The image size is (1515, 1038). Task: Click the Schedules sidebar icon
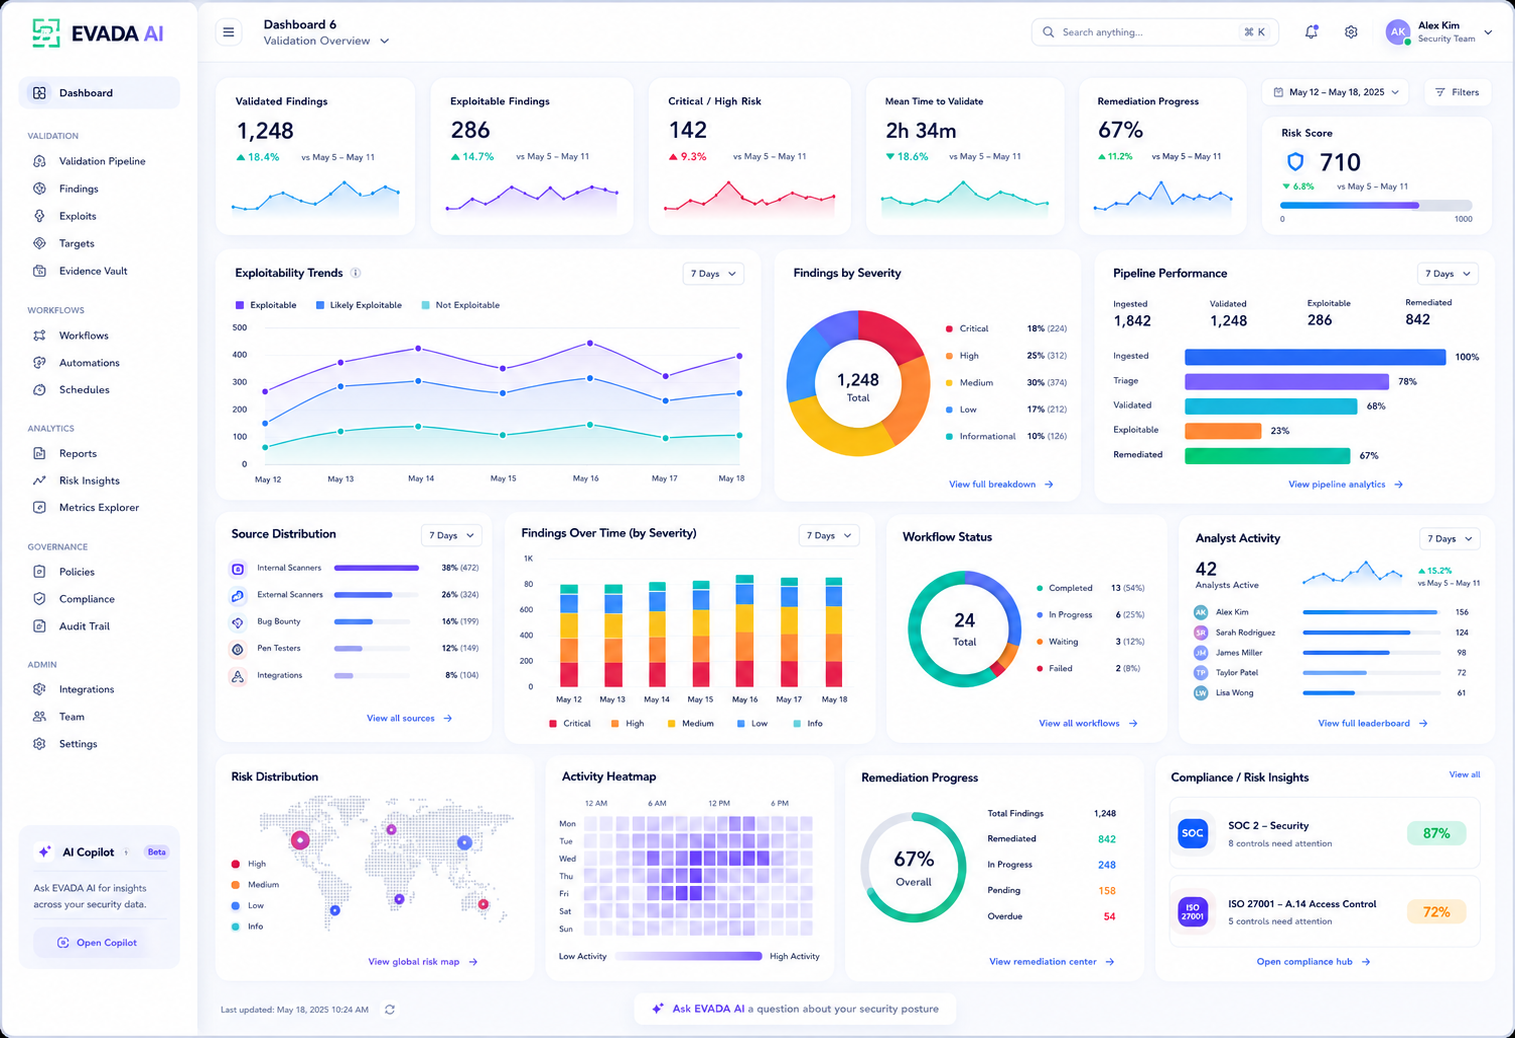pyautogui.click(x=40, y=390)
